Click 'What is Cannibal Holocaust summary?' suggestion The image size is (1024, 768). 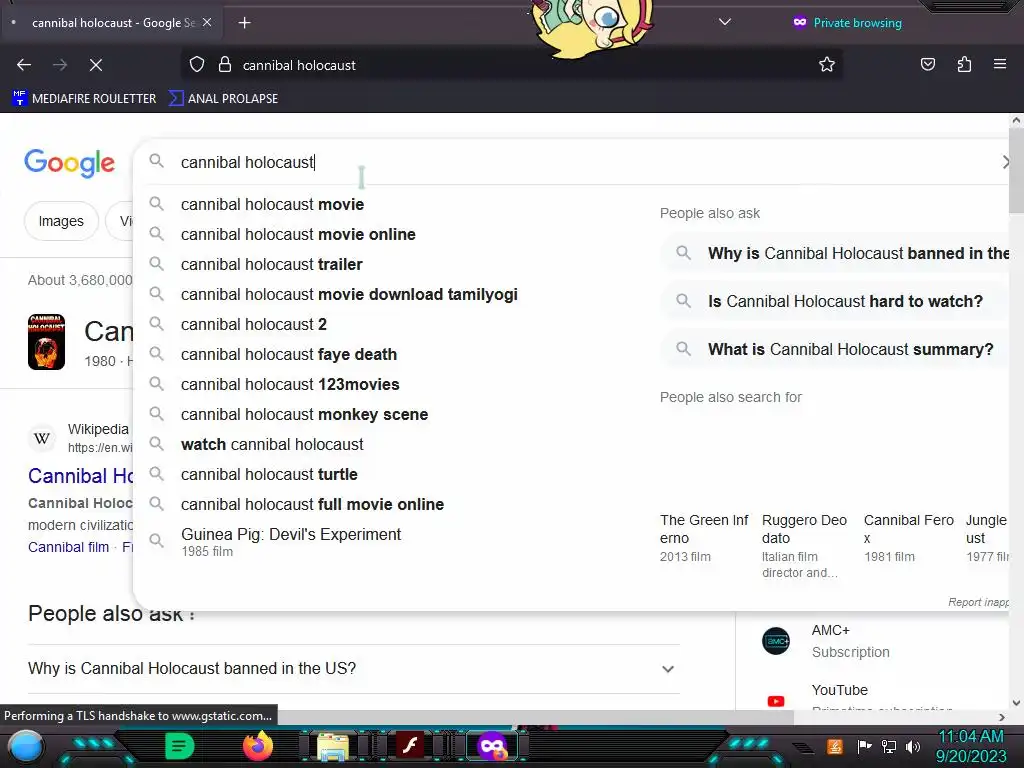coord(836,349)
